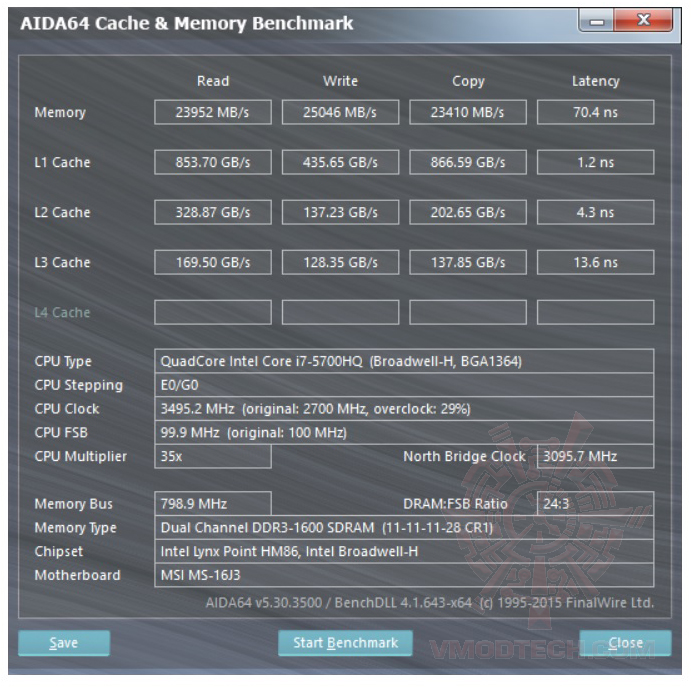Click the Latency column header
The height and width of the screenshot is (687, 692).
(x=595, y=82)
